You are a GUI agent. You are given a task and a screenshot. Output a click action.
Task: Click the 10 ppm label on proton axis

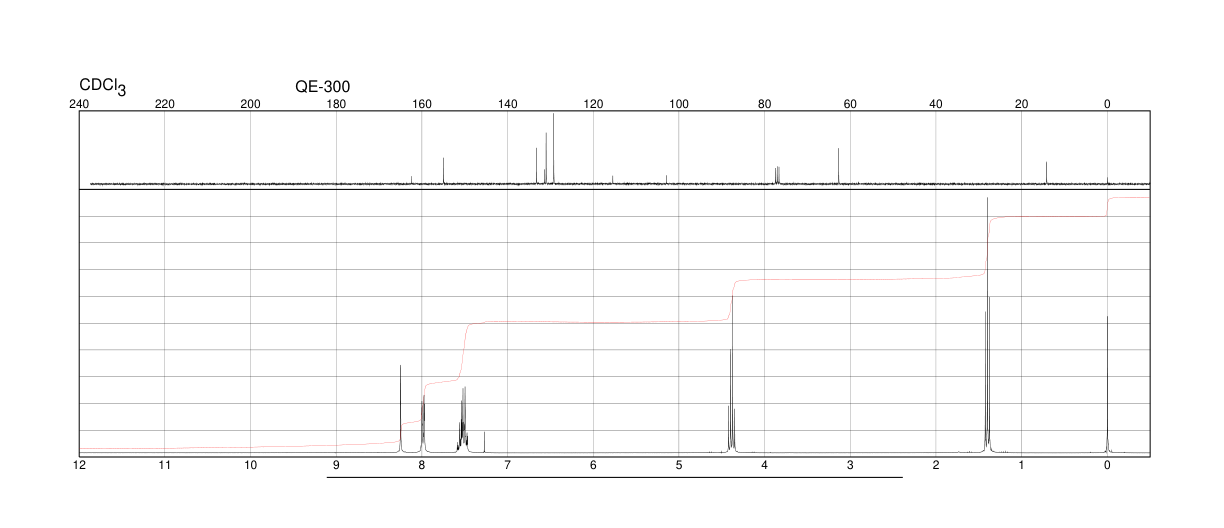click(x=251, y=466)
